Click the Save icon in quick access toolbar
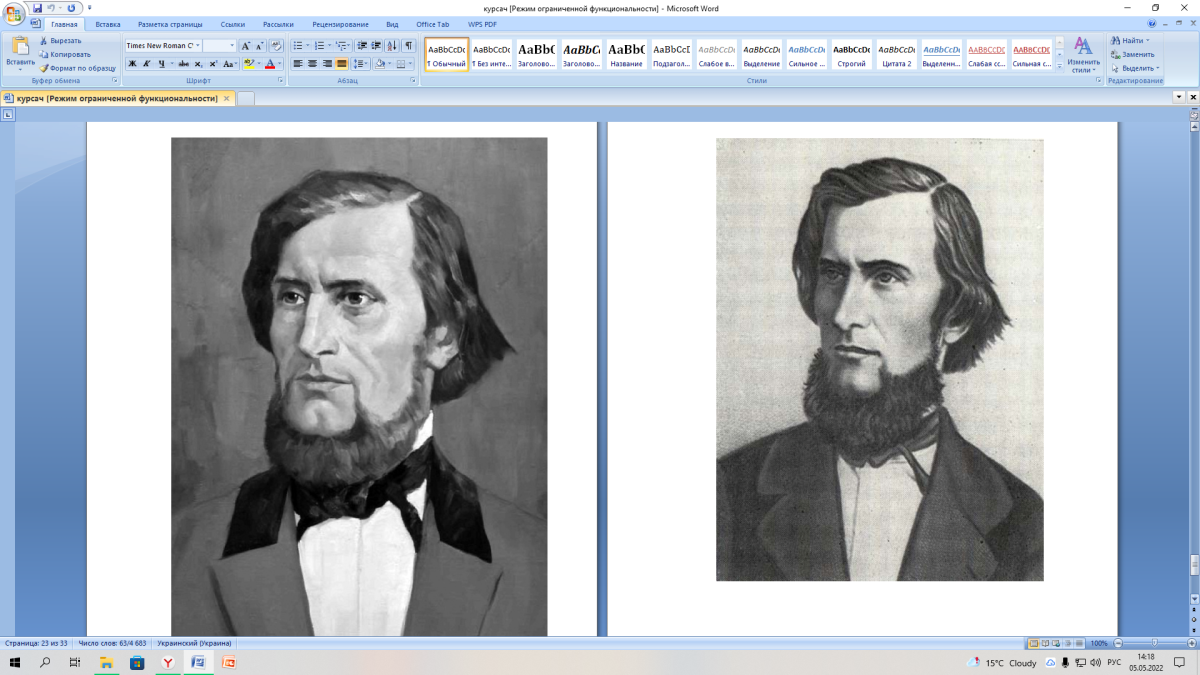 38,8
